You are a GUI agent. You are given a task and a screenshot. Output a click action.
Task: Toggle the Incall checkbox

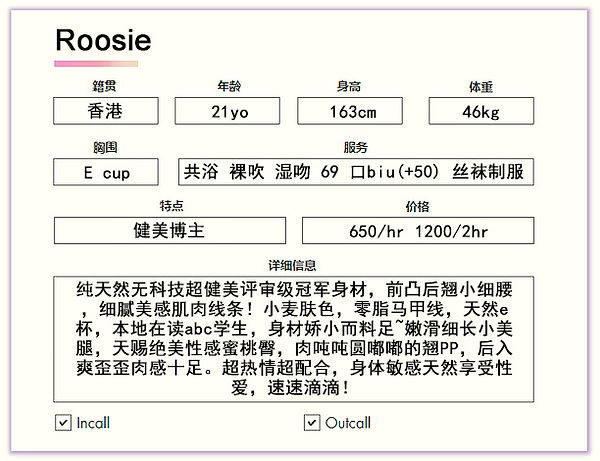(63, 423)
